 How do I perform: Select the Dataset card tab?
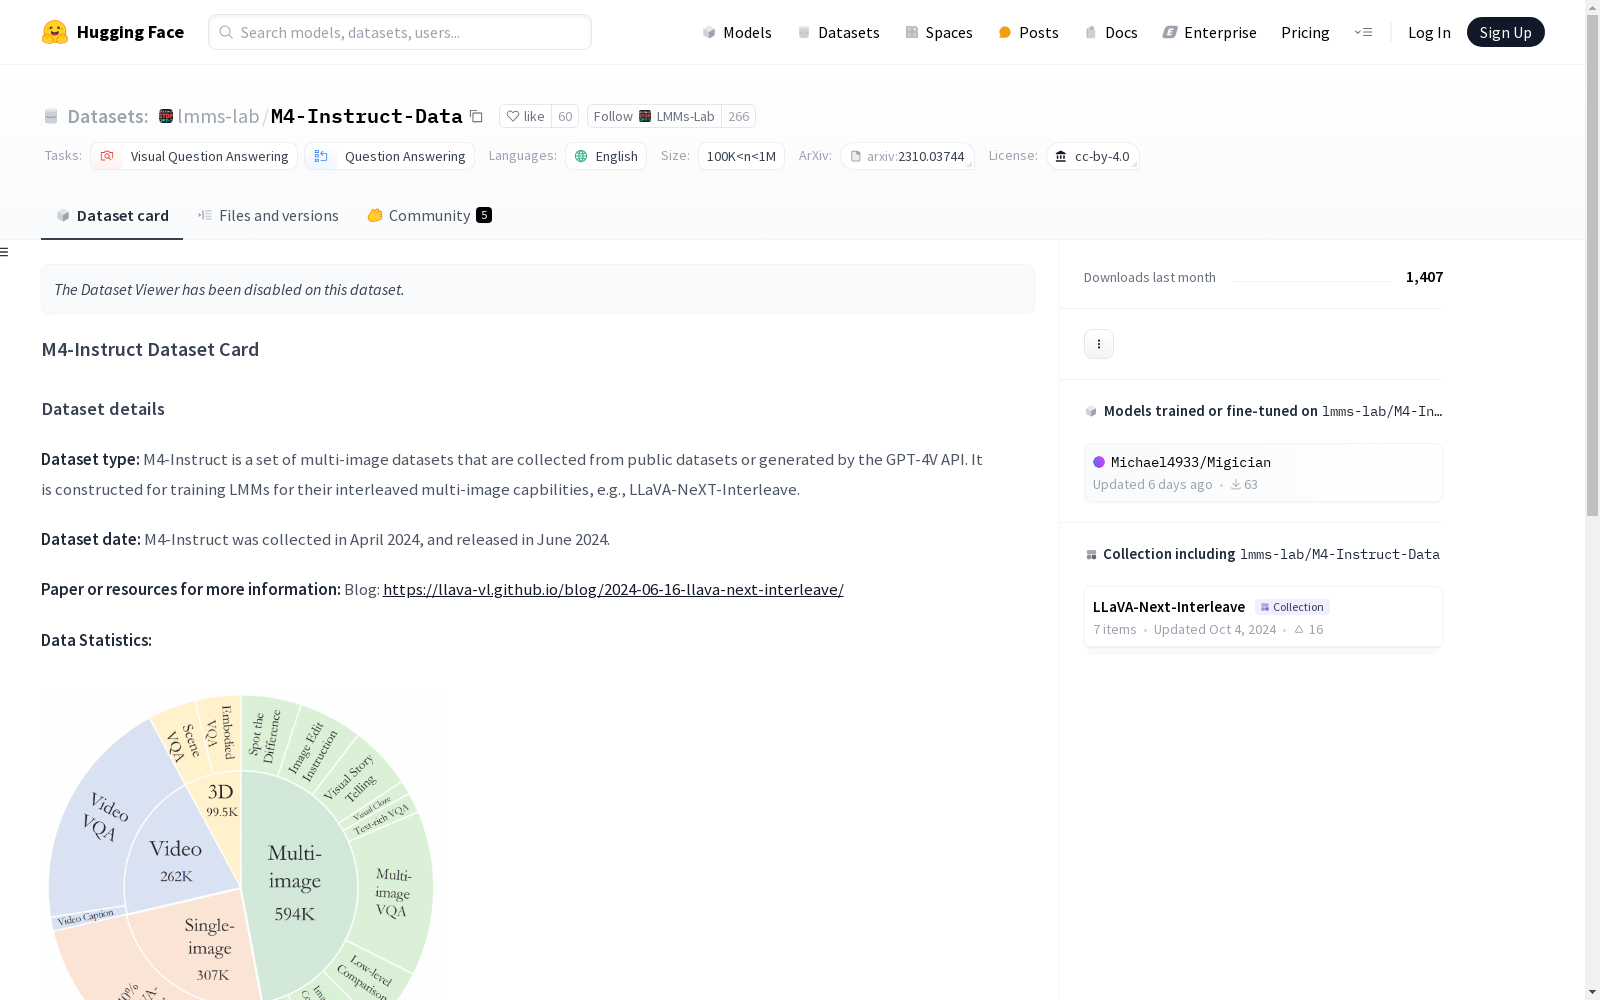112,216
